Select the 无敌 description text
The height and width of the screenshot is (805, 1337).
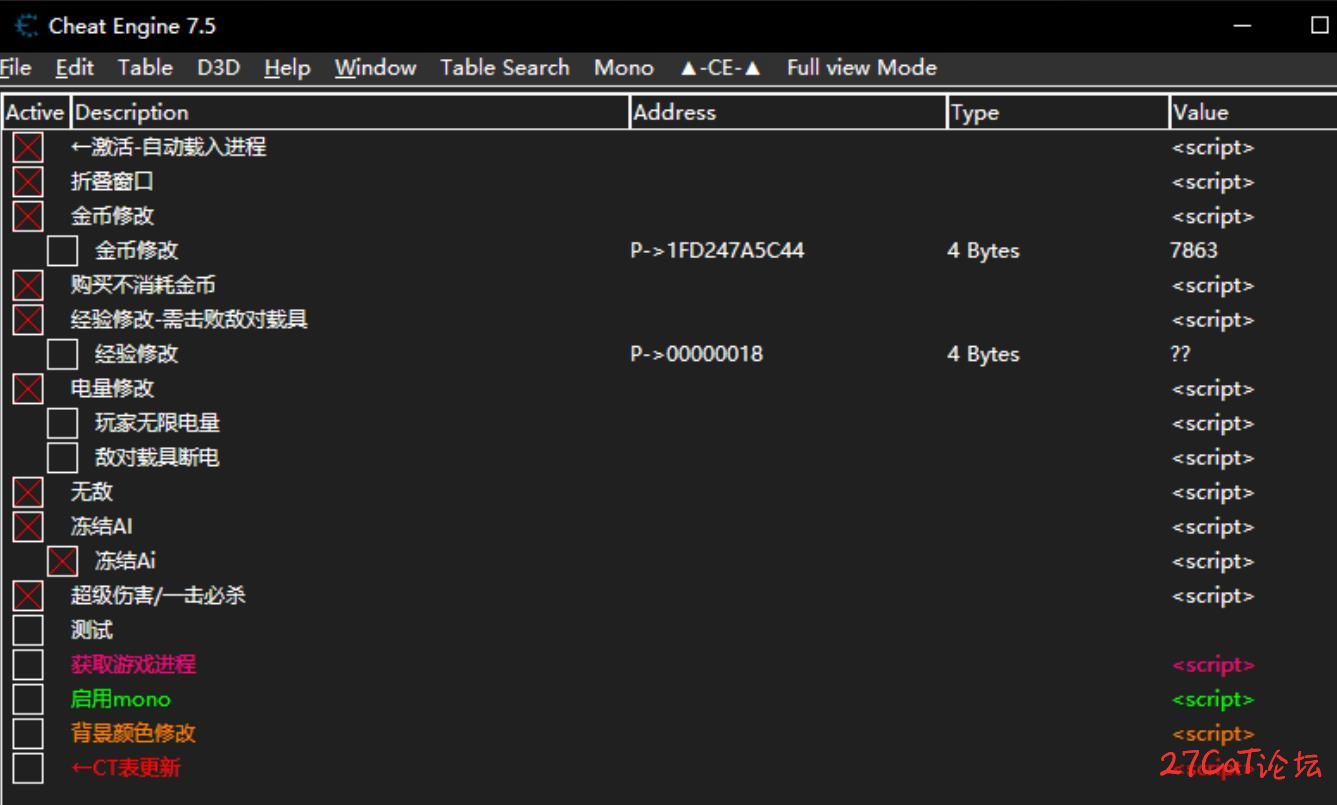92,492
